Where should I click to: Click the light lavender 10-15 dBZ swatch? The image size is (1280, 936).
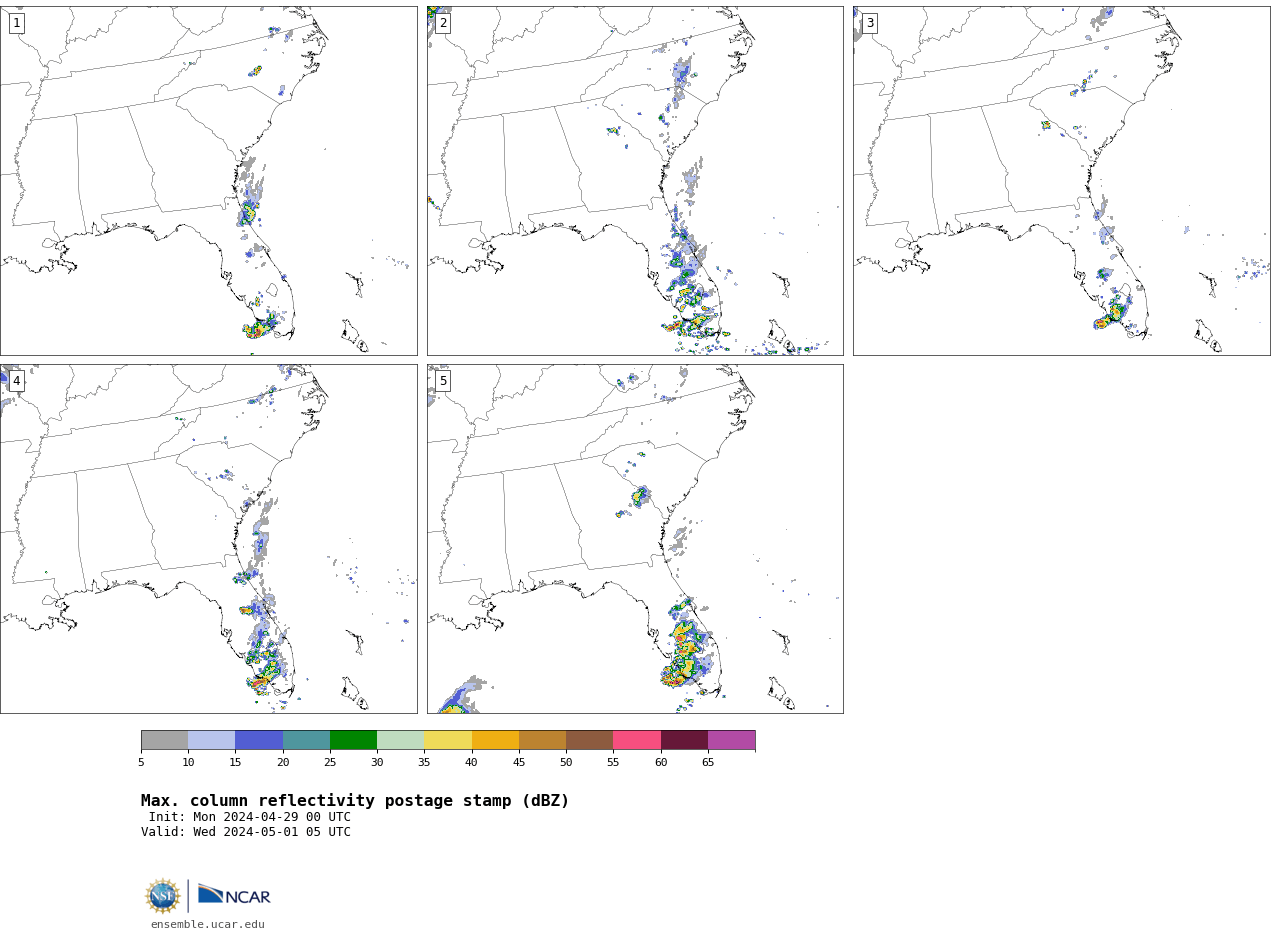[211, 740]
